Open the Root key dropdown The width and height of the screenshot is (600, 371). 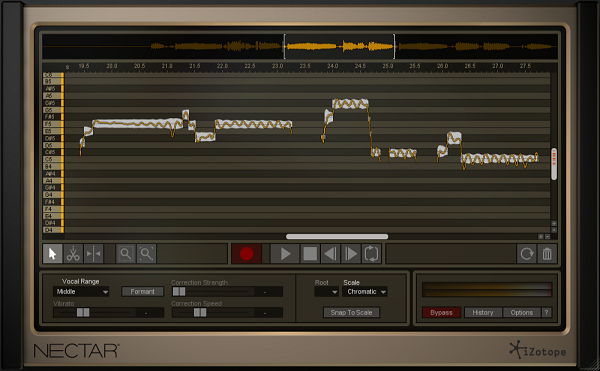tap(326, 292)
